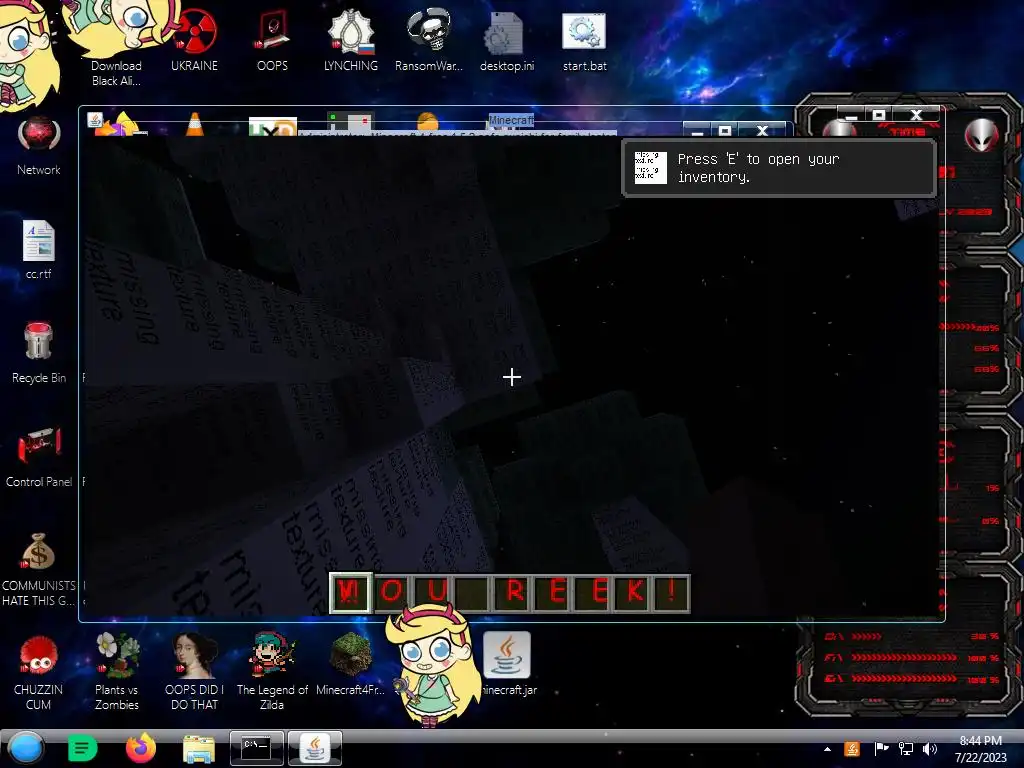Screen dimensions: 1024x768
Task: Switch to the Java taskbar button
Action: click(315, 748)
